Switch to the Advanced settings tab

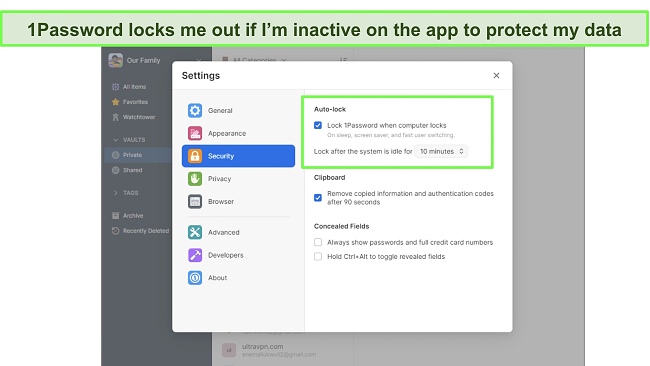[238, 232]
